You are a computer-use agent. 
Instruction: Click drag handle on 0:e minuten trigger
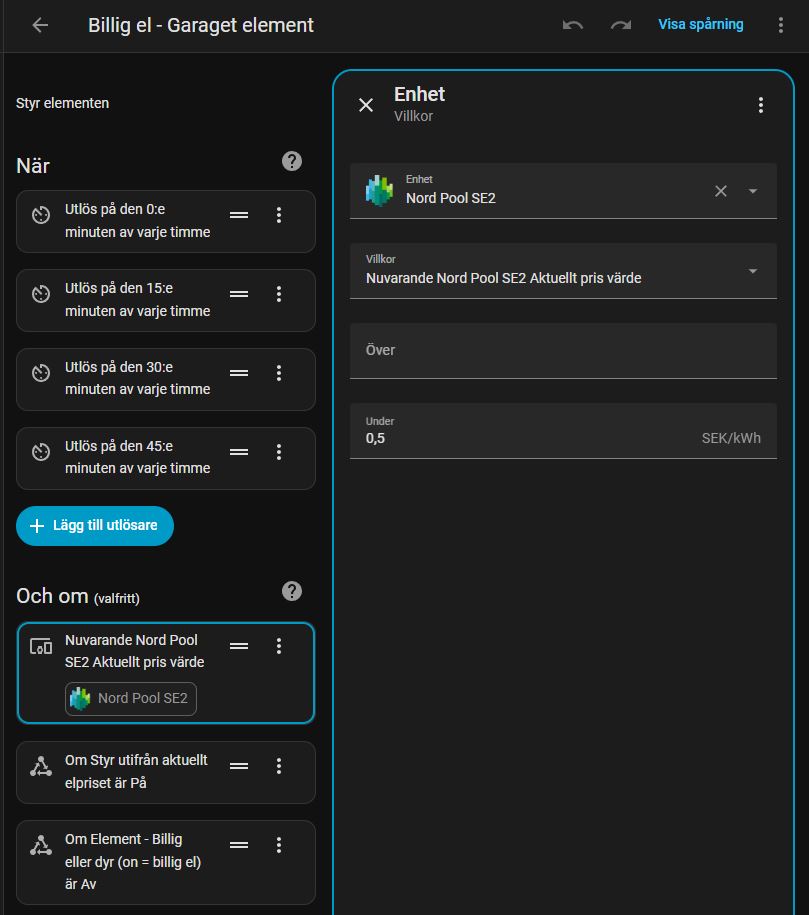(x=239, y=215)
